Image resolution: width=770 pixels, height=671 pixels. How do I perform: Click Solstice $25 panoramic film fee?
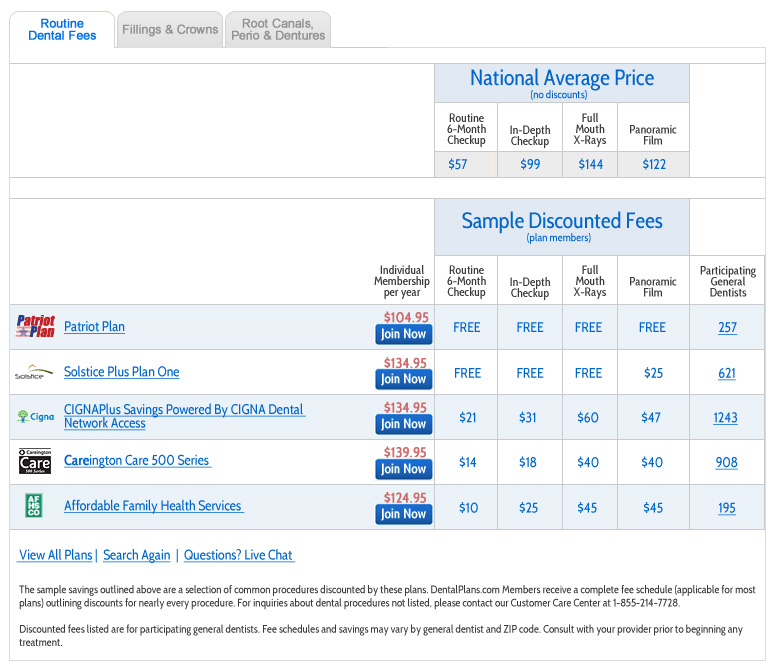654,373
